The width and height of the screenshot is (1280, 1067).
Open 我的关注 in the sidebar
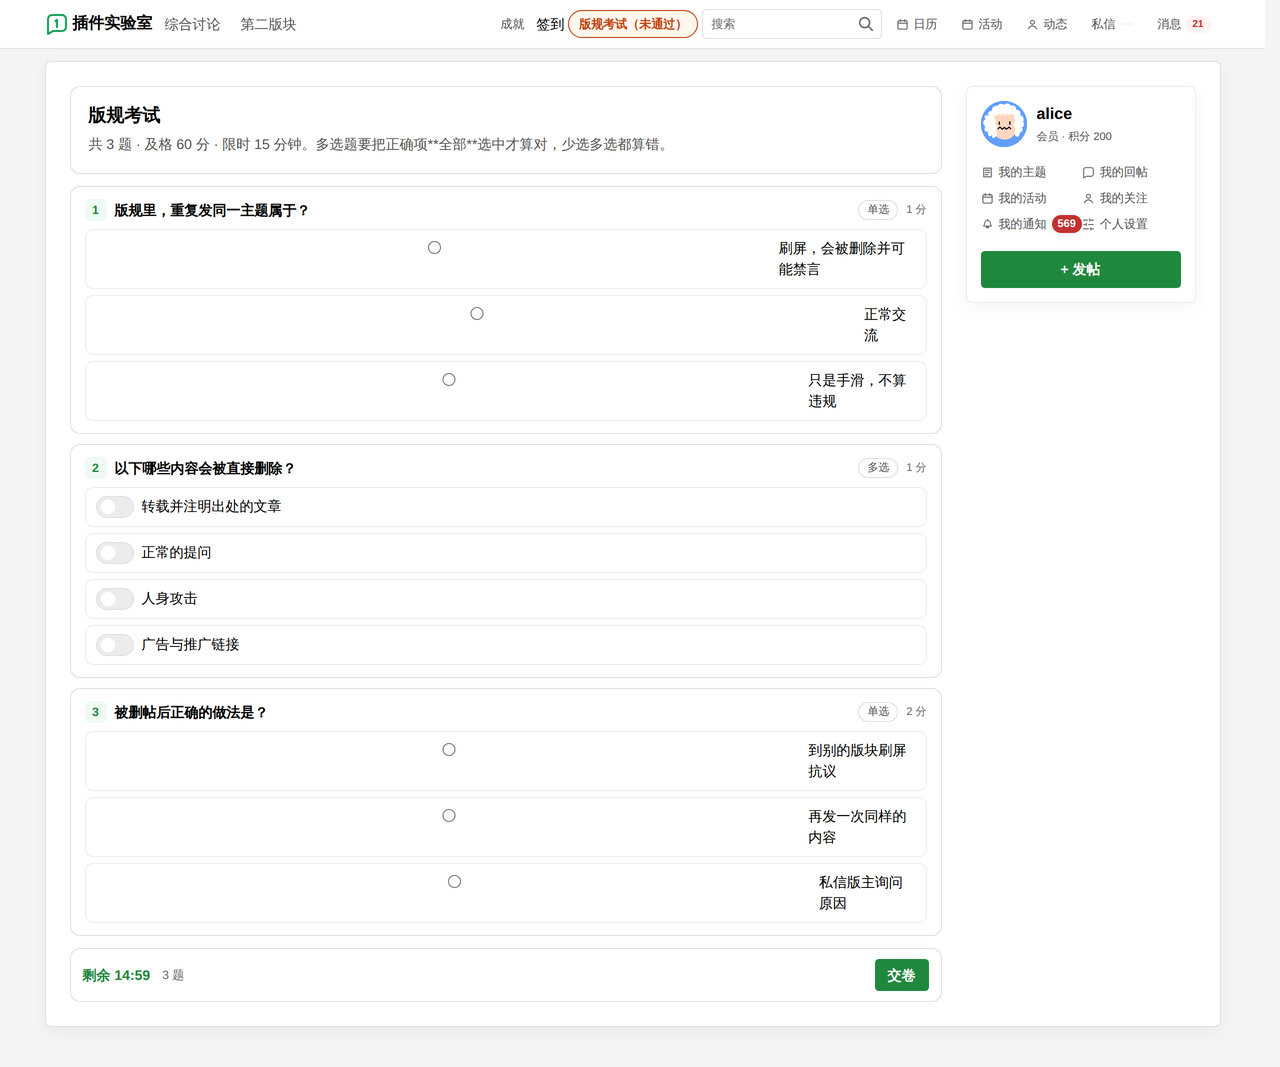coord(1115,198)
